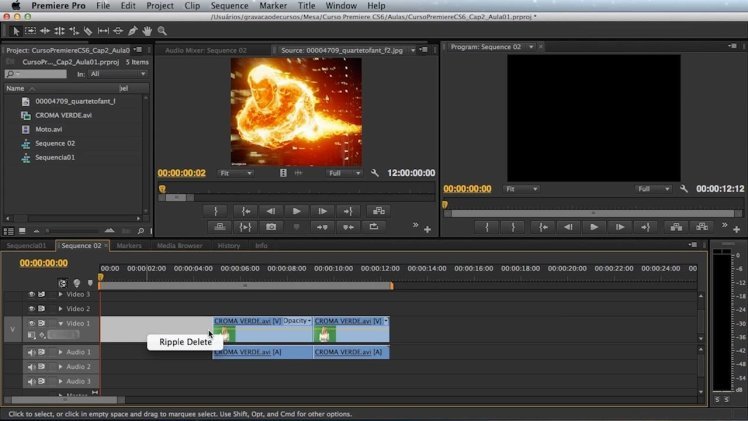
Task: Open Program monitor settings wrench
Action: point(684,189)
